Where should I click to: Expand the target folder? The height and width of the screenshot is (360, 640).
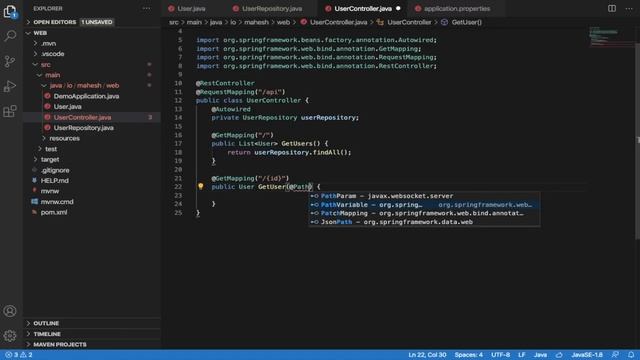click(x=50, y=160)
